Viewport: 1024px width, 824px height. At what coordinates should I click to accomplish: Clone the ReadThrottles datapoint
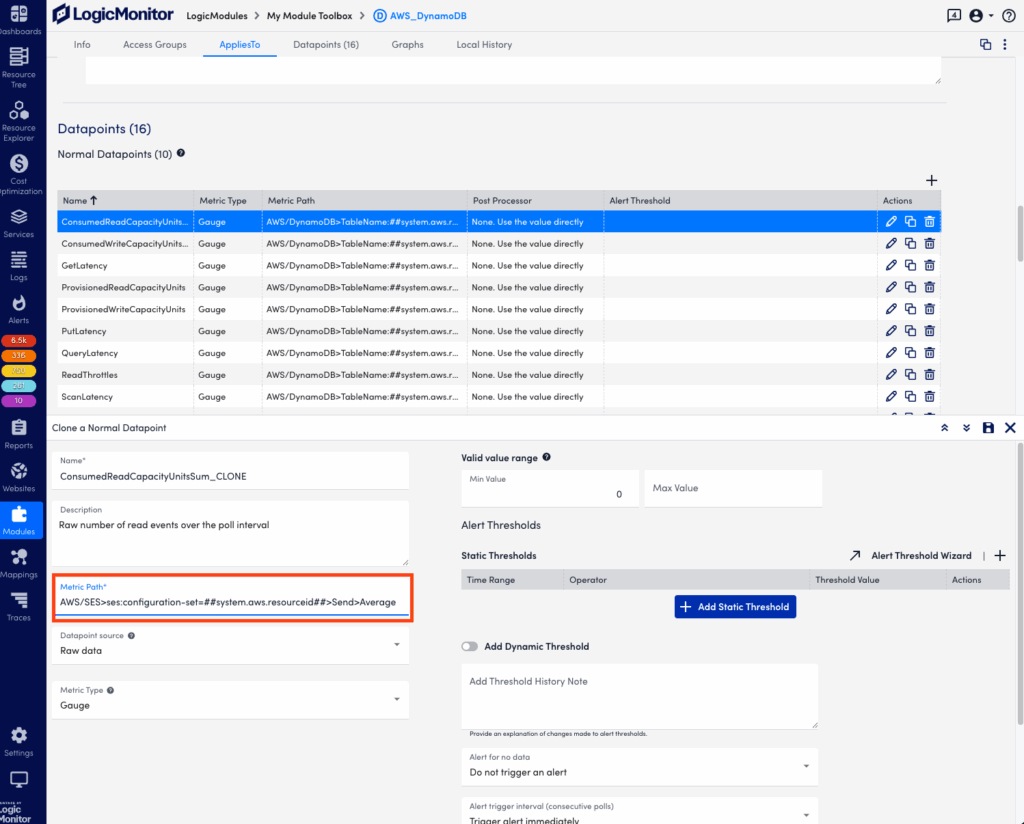(x=910, y=375)
